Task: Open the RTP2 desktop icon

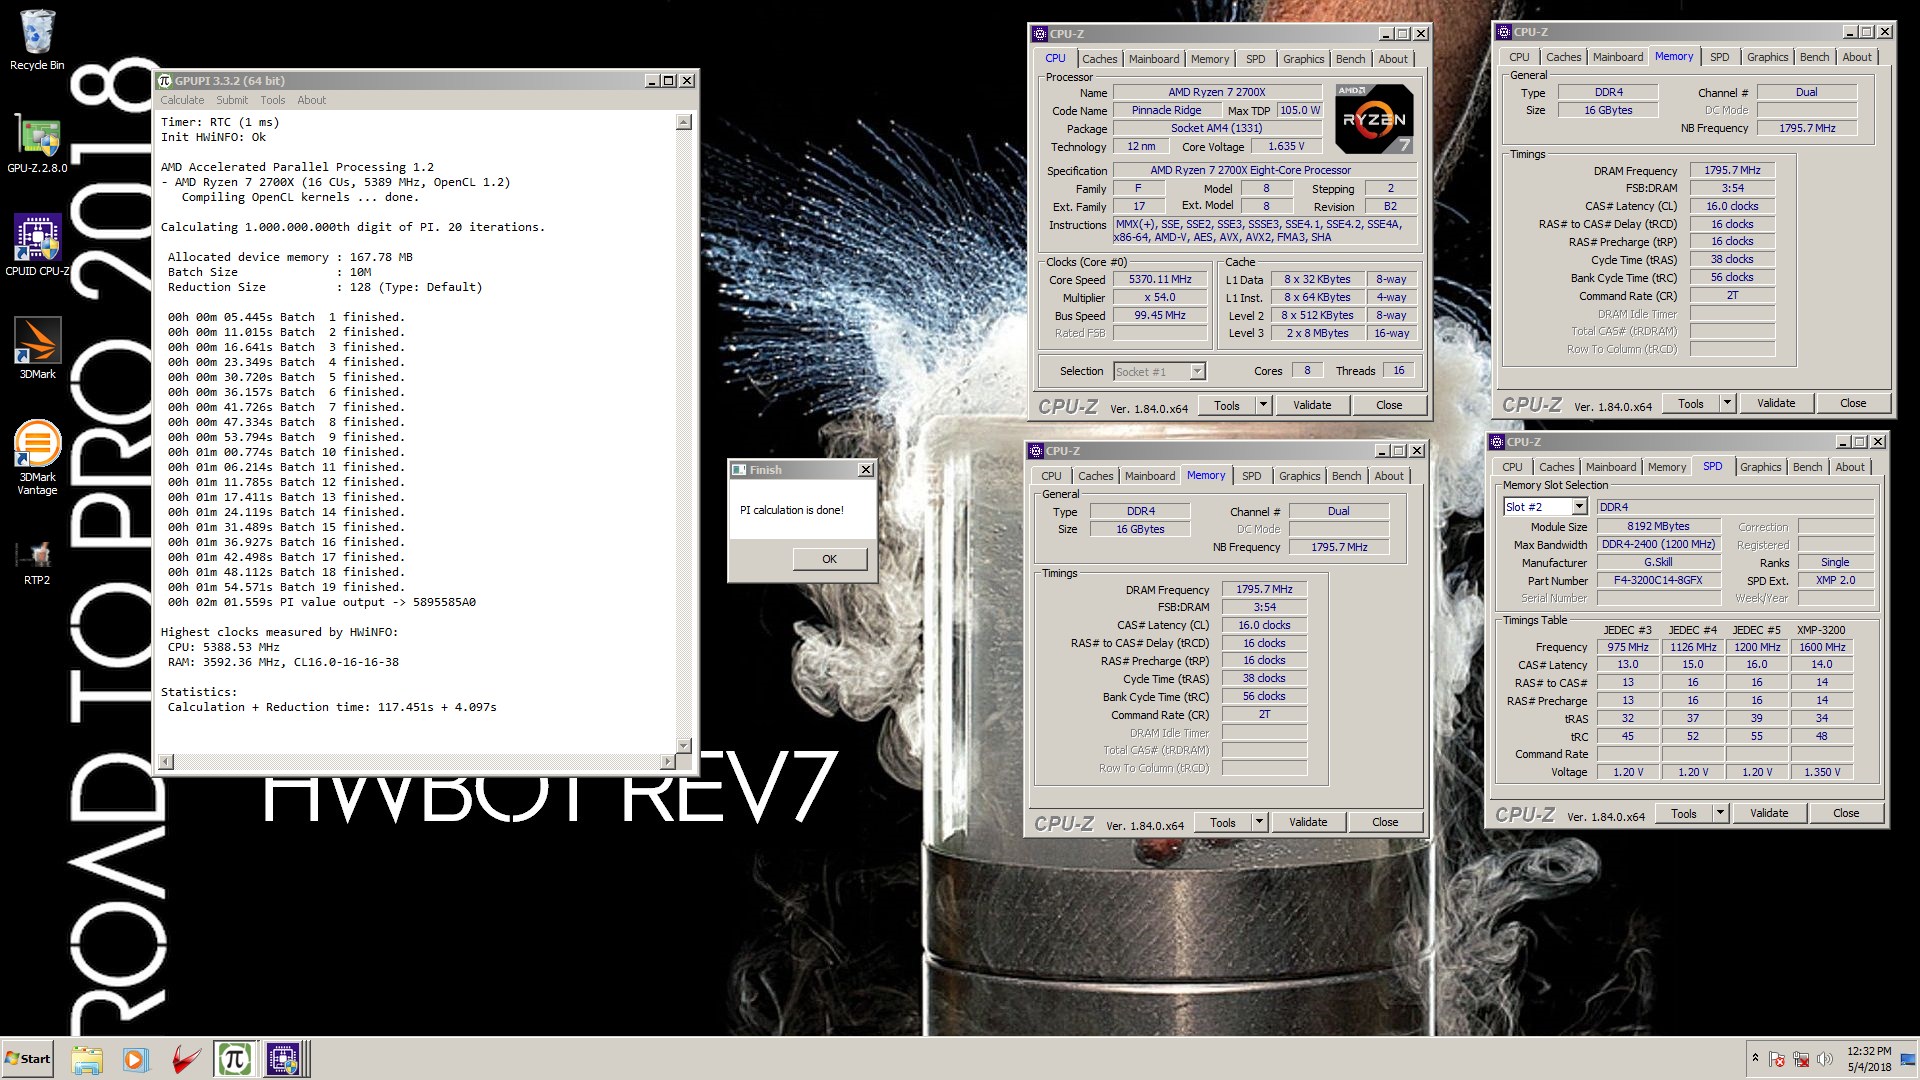Action: tap(37, 562)
